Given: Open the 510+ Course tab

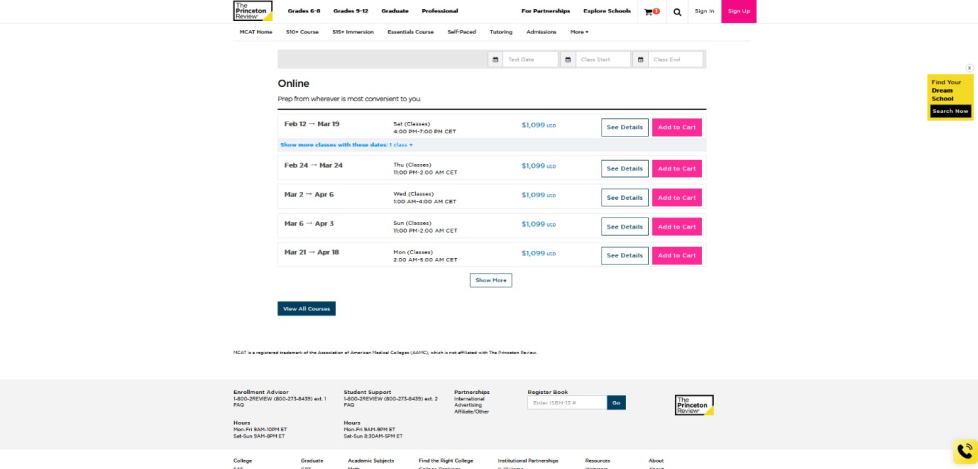Looking at the screenshot, I should tap(302, 32).
